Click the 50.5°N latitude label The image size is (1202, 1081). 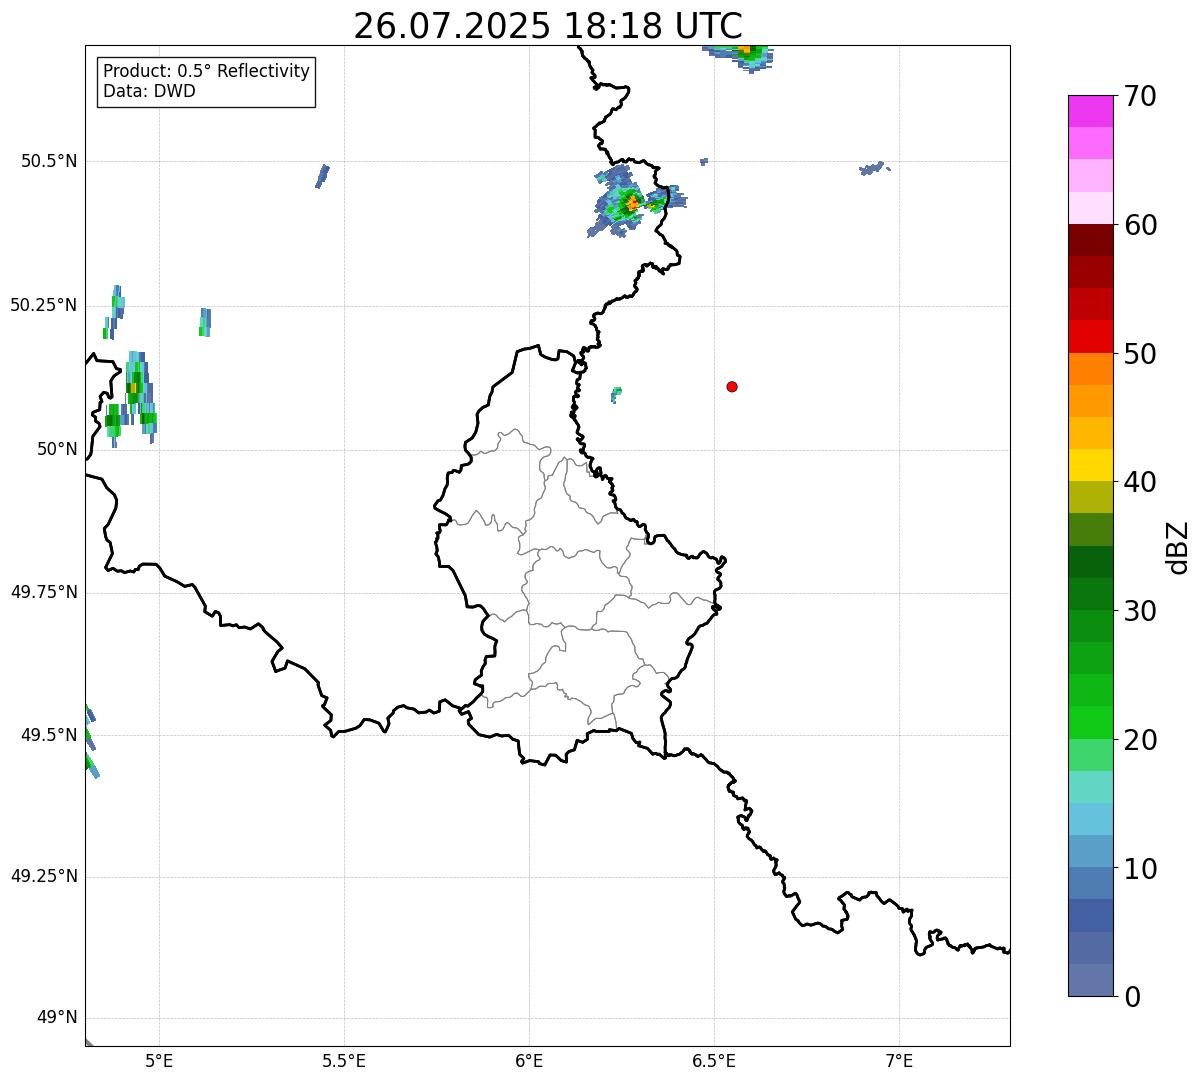pos(49,161)
